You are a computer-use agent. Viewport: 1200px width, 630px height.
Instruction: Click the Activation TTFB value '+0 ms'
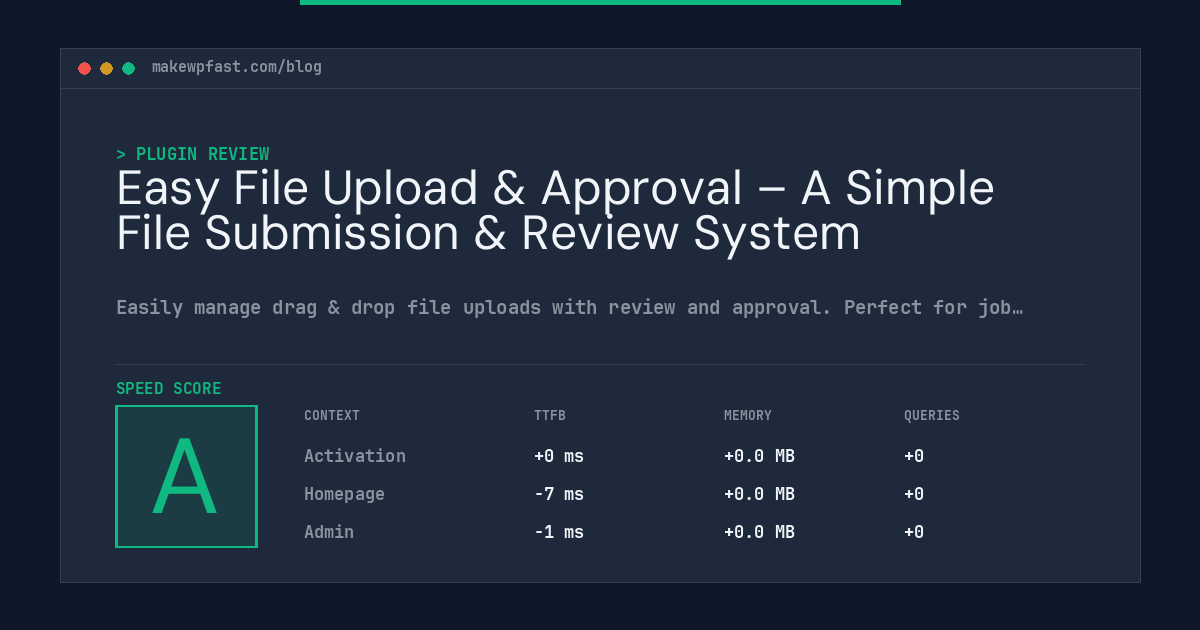pos(559,456)
